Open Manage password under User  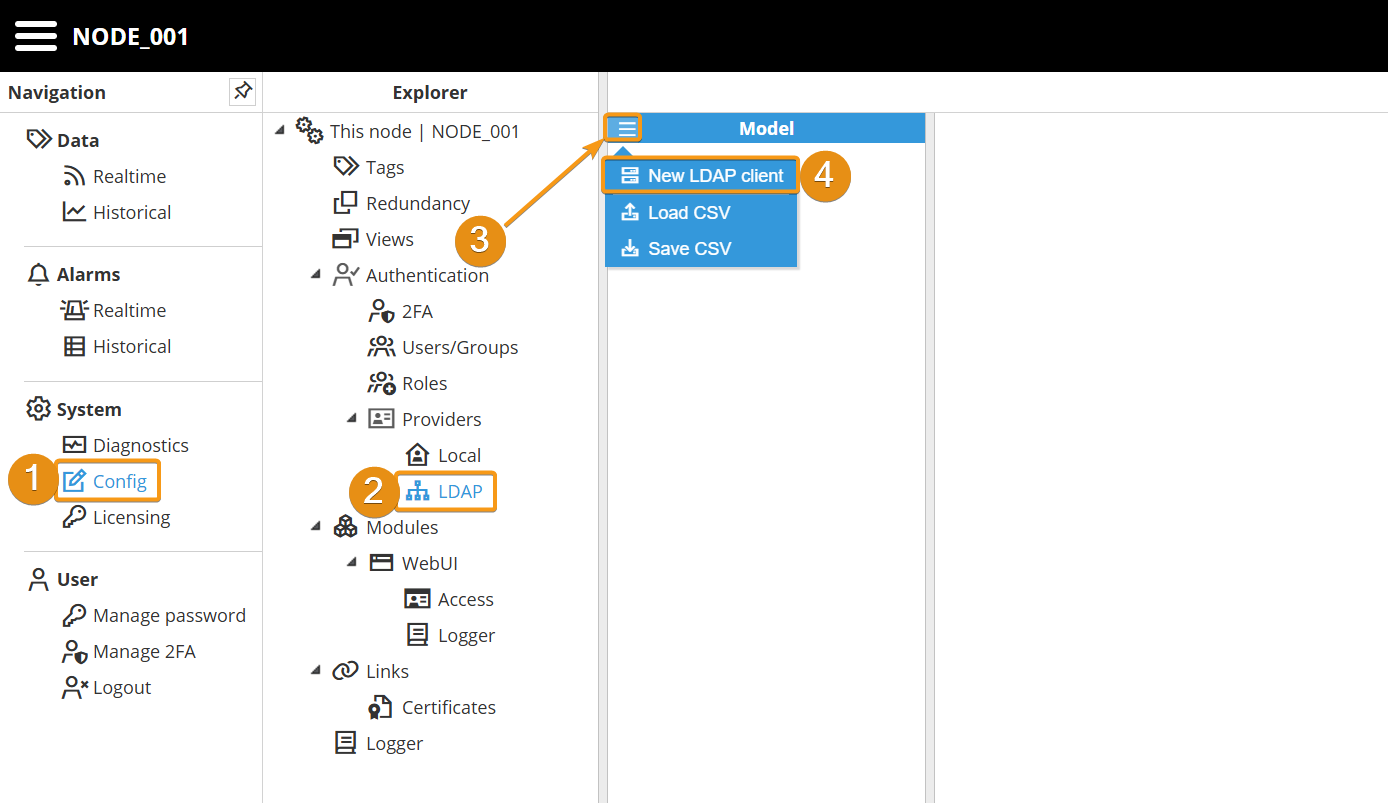click(x=168, y=616)
